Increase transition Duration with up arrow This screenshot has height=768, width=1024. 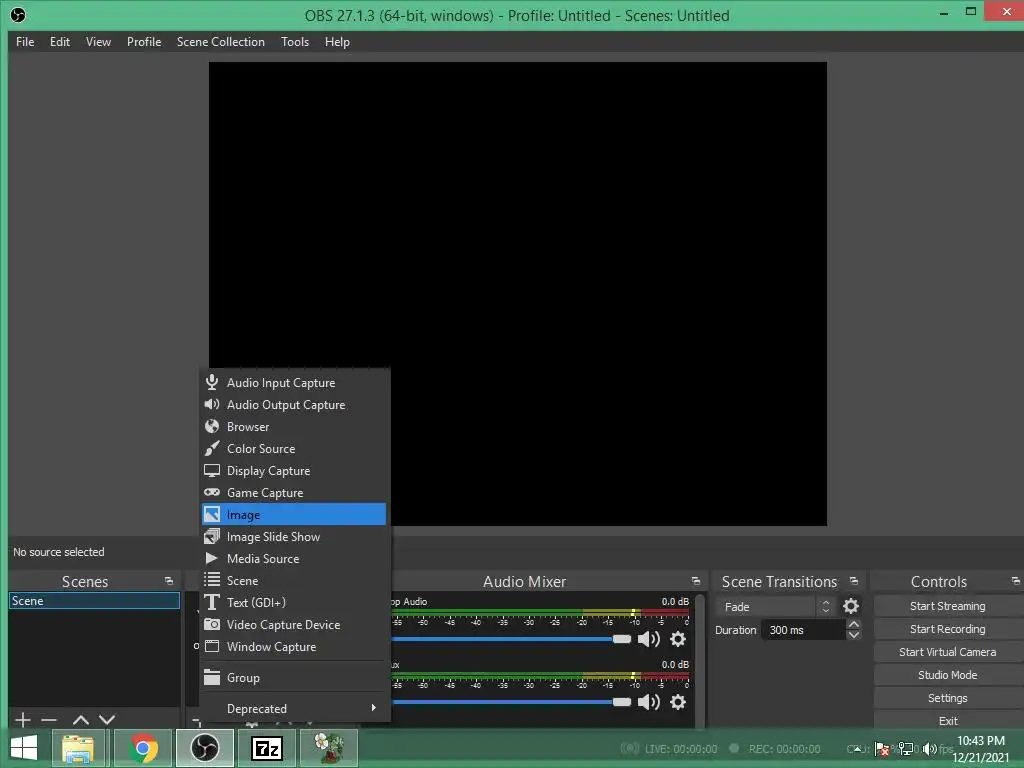[x=854, y=625]
